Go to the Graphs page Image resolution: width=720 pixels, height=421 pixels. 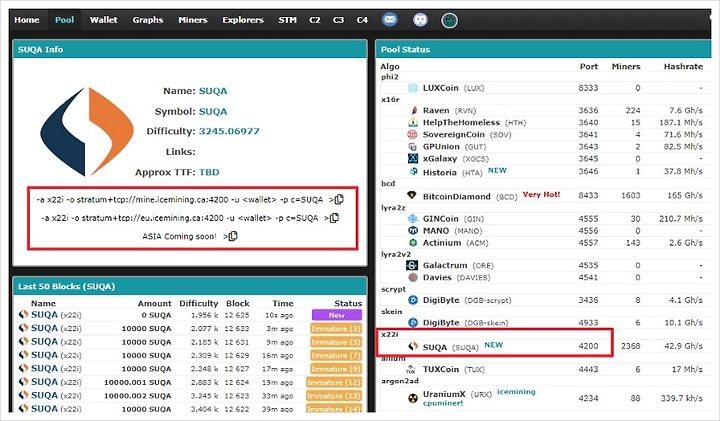(x=148, y=20)
